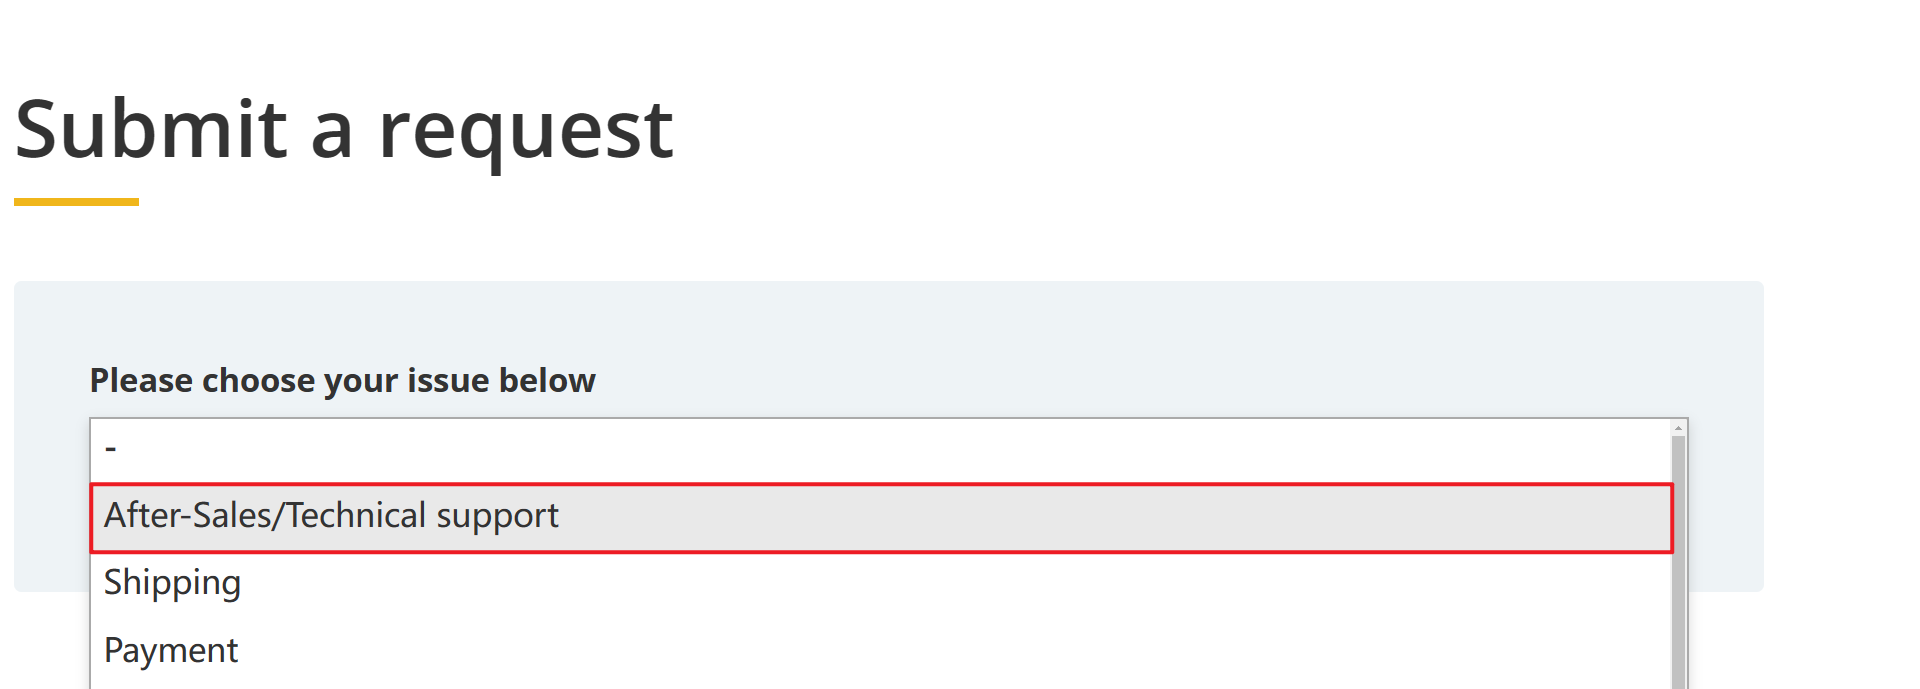The image size is (1920, 689).
Task: Click the word "support" in the highlighted option
Action: point(497,517)
